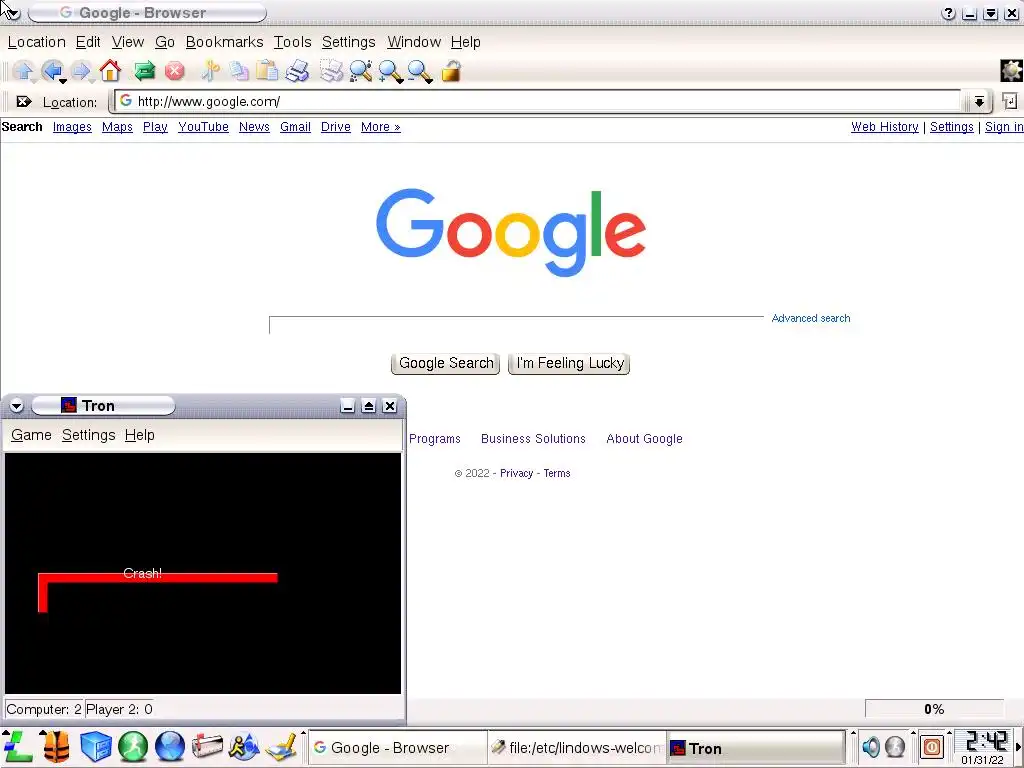Image resolution: width=1024 pixels, height=768 pixels.
Task: Open the Tools menu
Action: (x=292, y=42)
